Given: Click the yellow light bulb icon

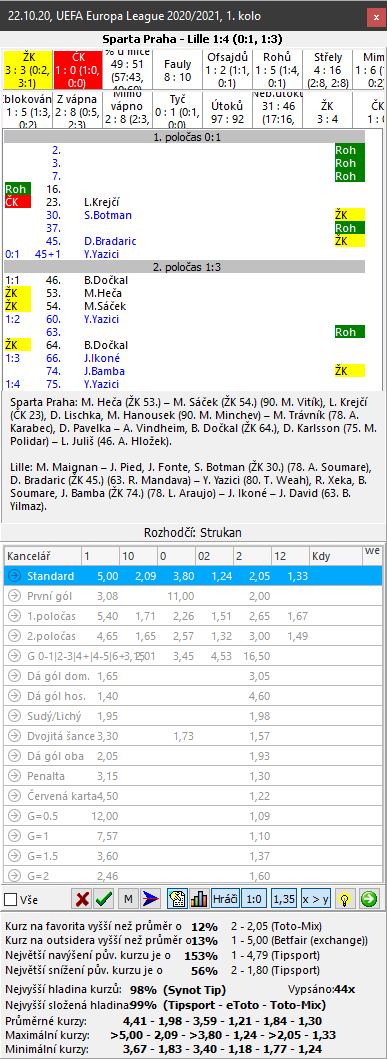Looking at the screenshot, I should click(x=345, y=900).
